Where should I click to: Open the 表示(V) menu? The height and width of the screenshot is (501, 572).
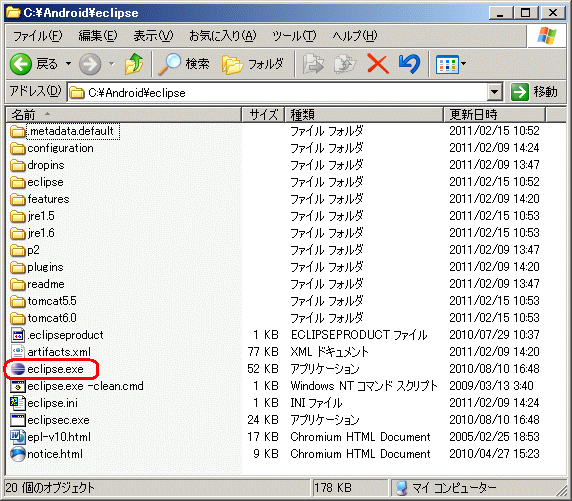[153, 36]
